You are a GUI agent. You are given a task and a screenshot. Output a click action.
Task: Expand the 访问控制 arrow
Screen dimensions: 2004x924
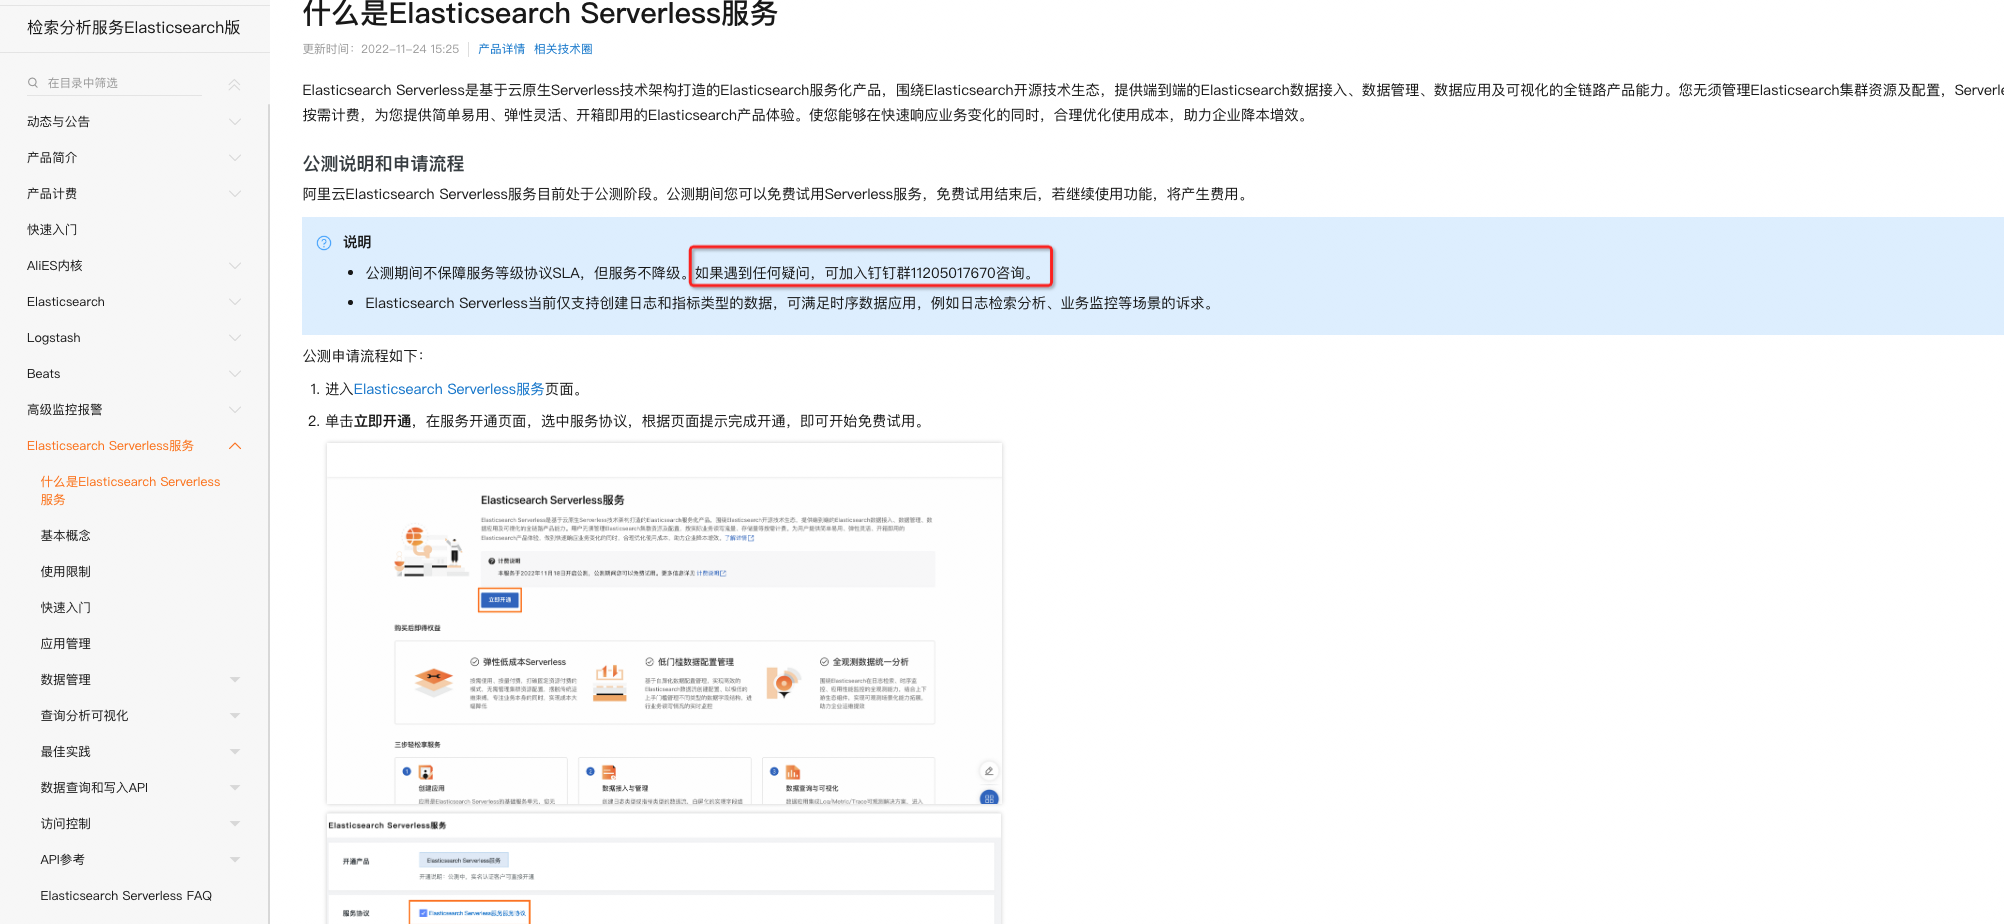tap(235, 824)
